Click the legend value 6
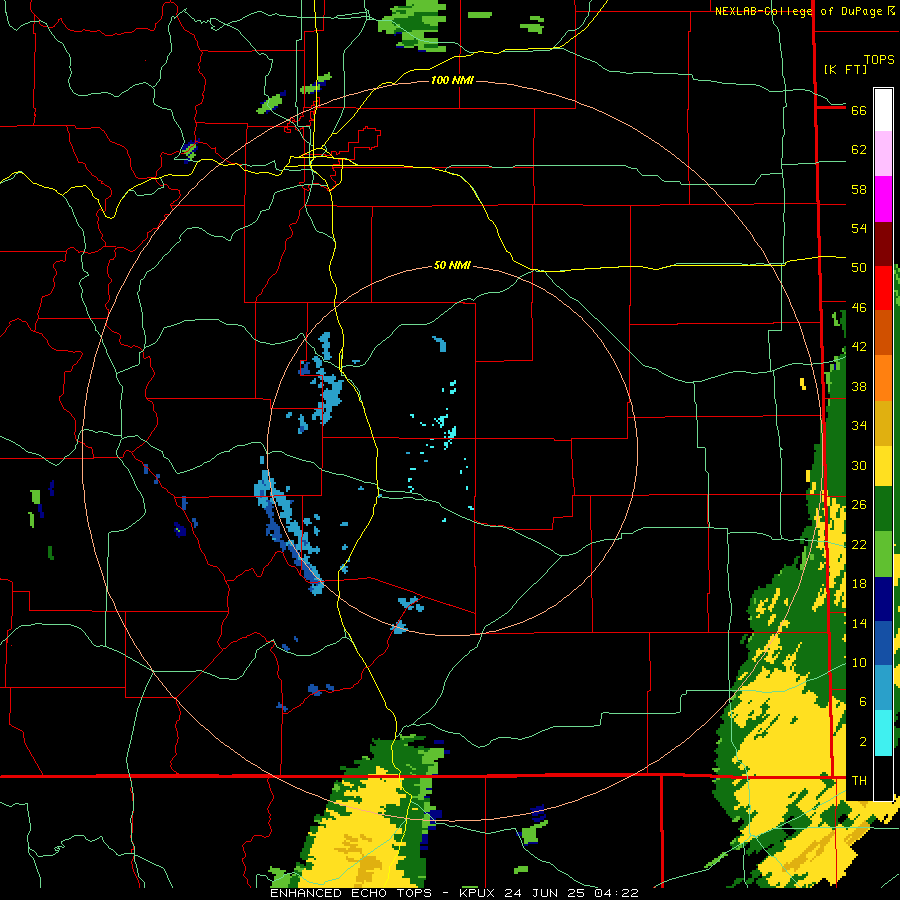Image resolution: width=900 pixels, height=900 pixels. [x=862, y=702]
